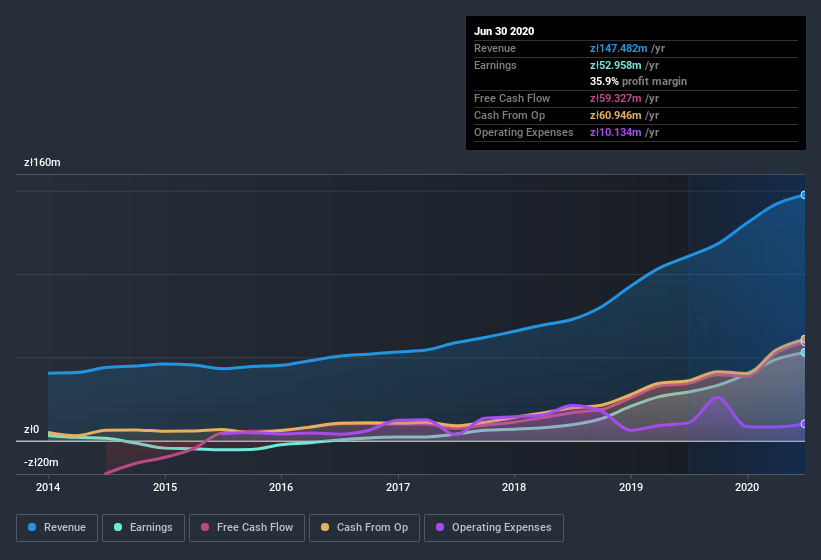Click the zł10.134m operating expenses value
The width and height of the screenshot is (821, 560).
click(x=616, y=132)
